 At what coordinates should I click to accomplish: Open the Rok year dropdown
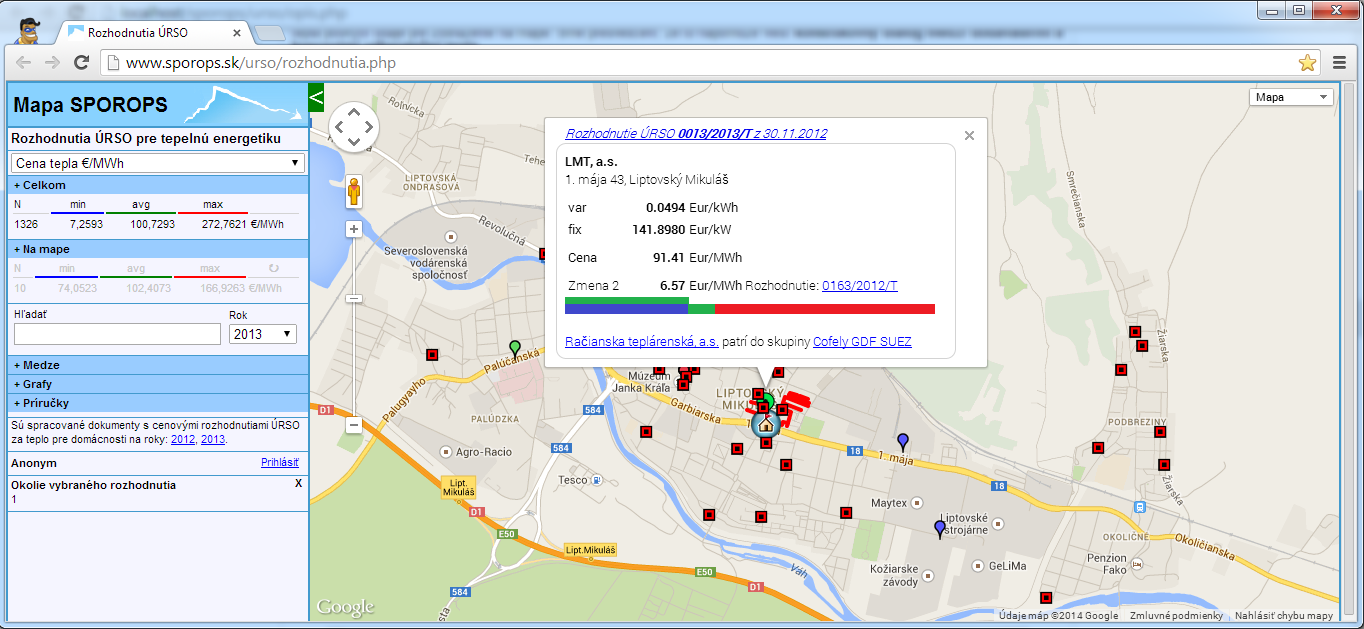(263, 334)
